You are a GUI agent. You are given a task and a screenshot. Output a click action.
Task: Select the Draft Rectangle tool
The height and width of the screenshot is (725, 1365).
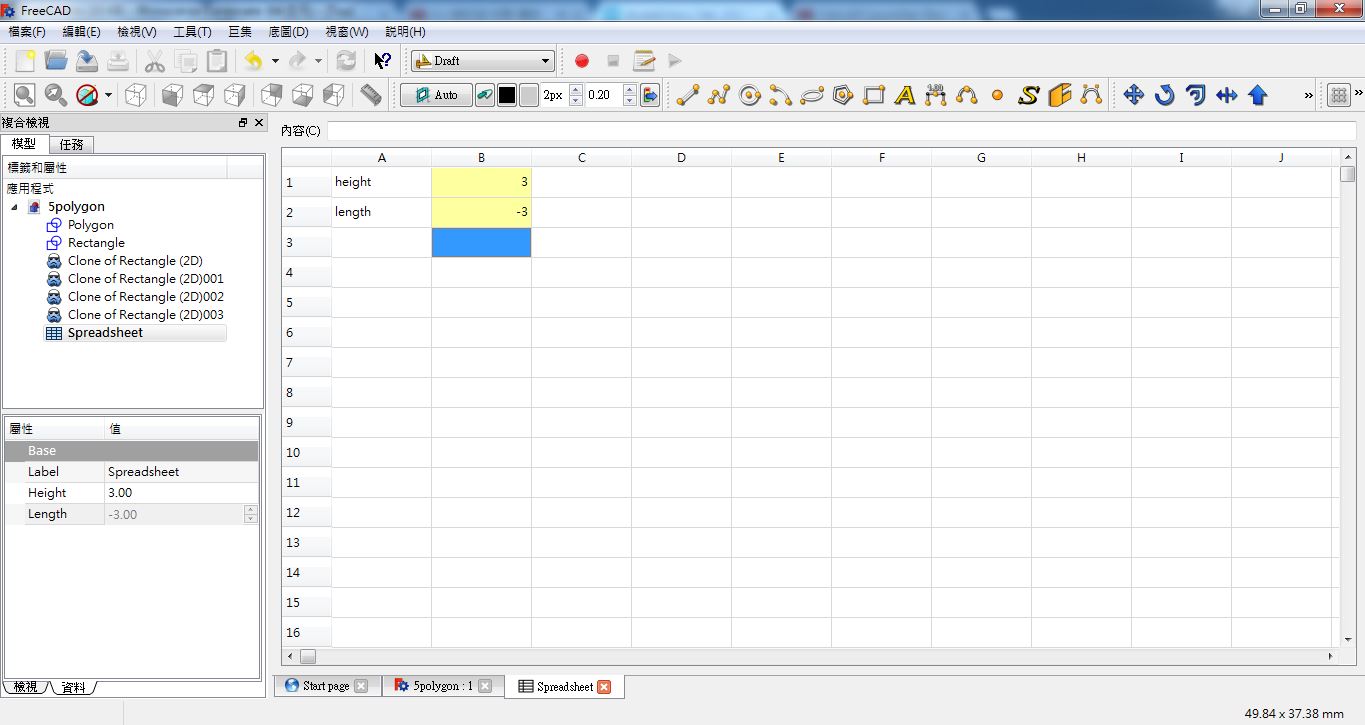(873, 94)
